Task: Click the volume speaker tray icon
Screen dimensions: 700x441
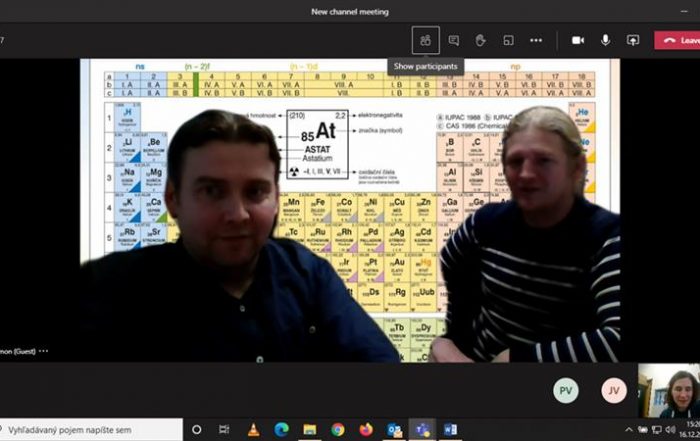Action: click(670, 430)
